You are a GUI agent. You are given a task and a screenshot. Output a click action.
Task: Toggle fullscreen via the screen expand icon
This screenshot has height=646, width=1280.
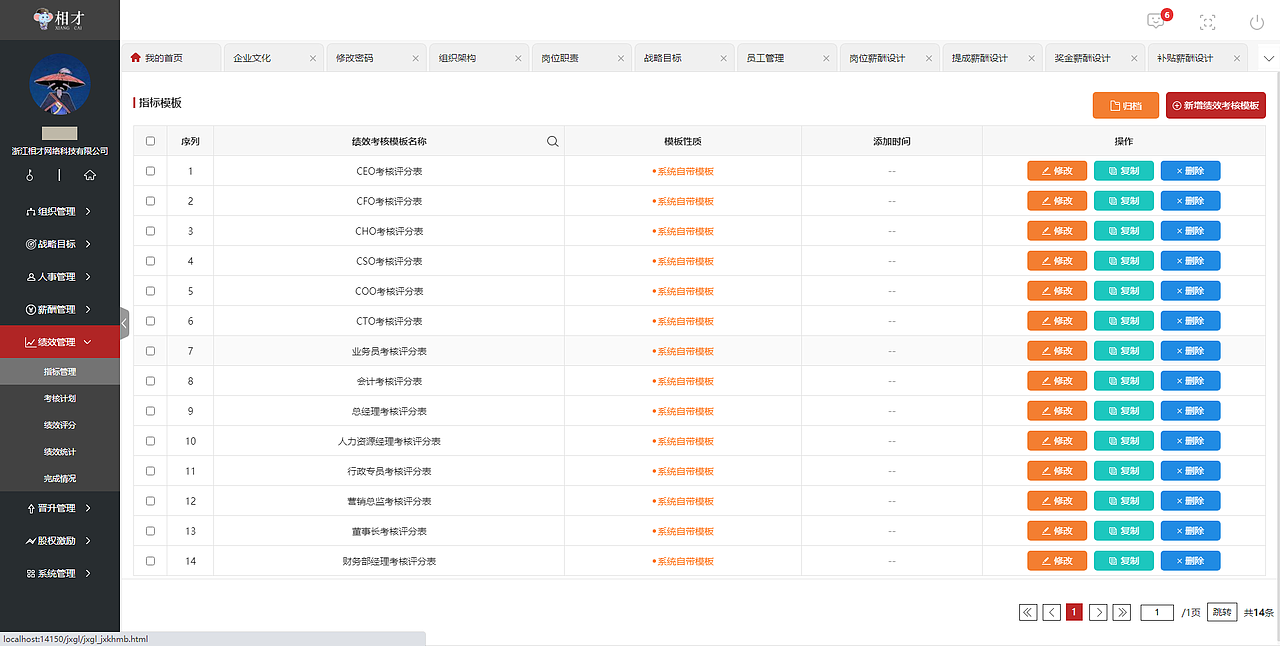(x=1206, y=20)
